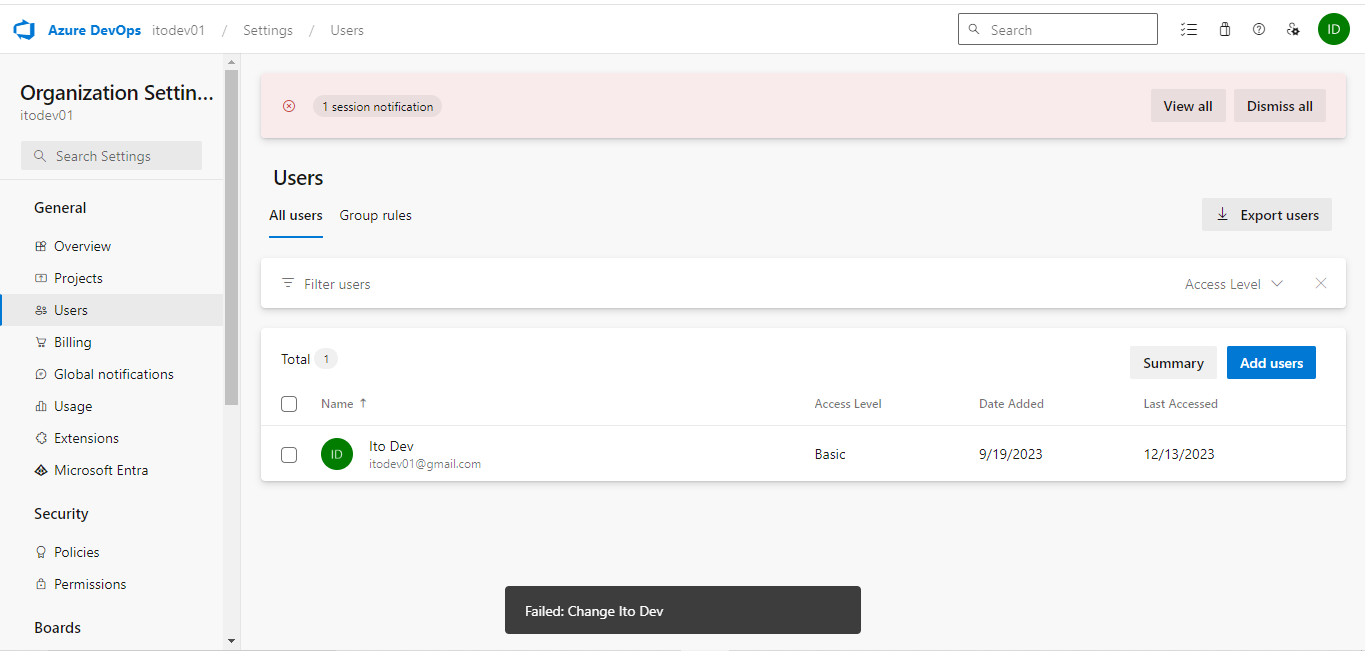Click the Settings breadcrumb link
This screenshot has height=651, width=1365.
click(268, 30)
